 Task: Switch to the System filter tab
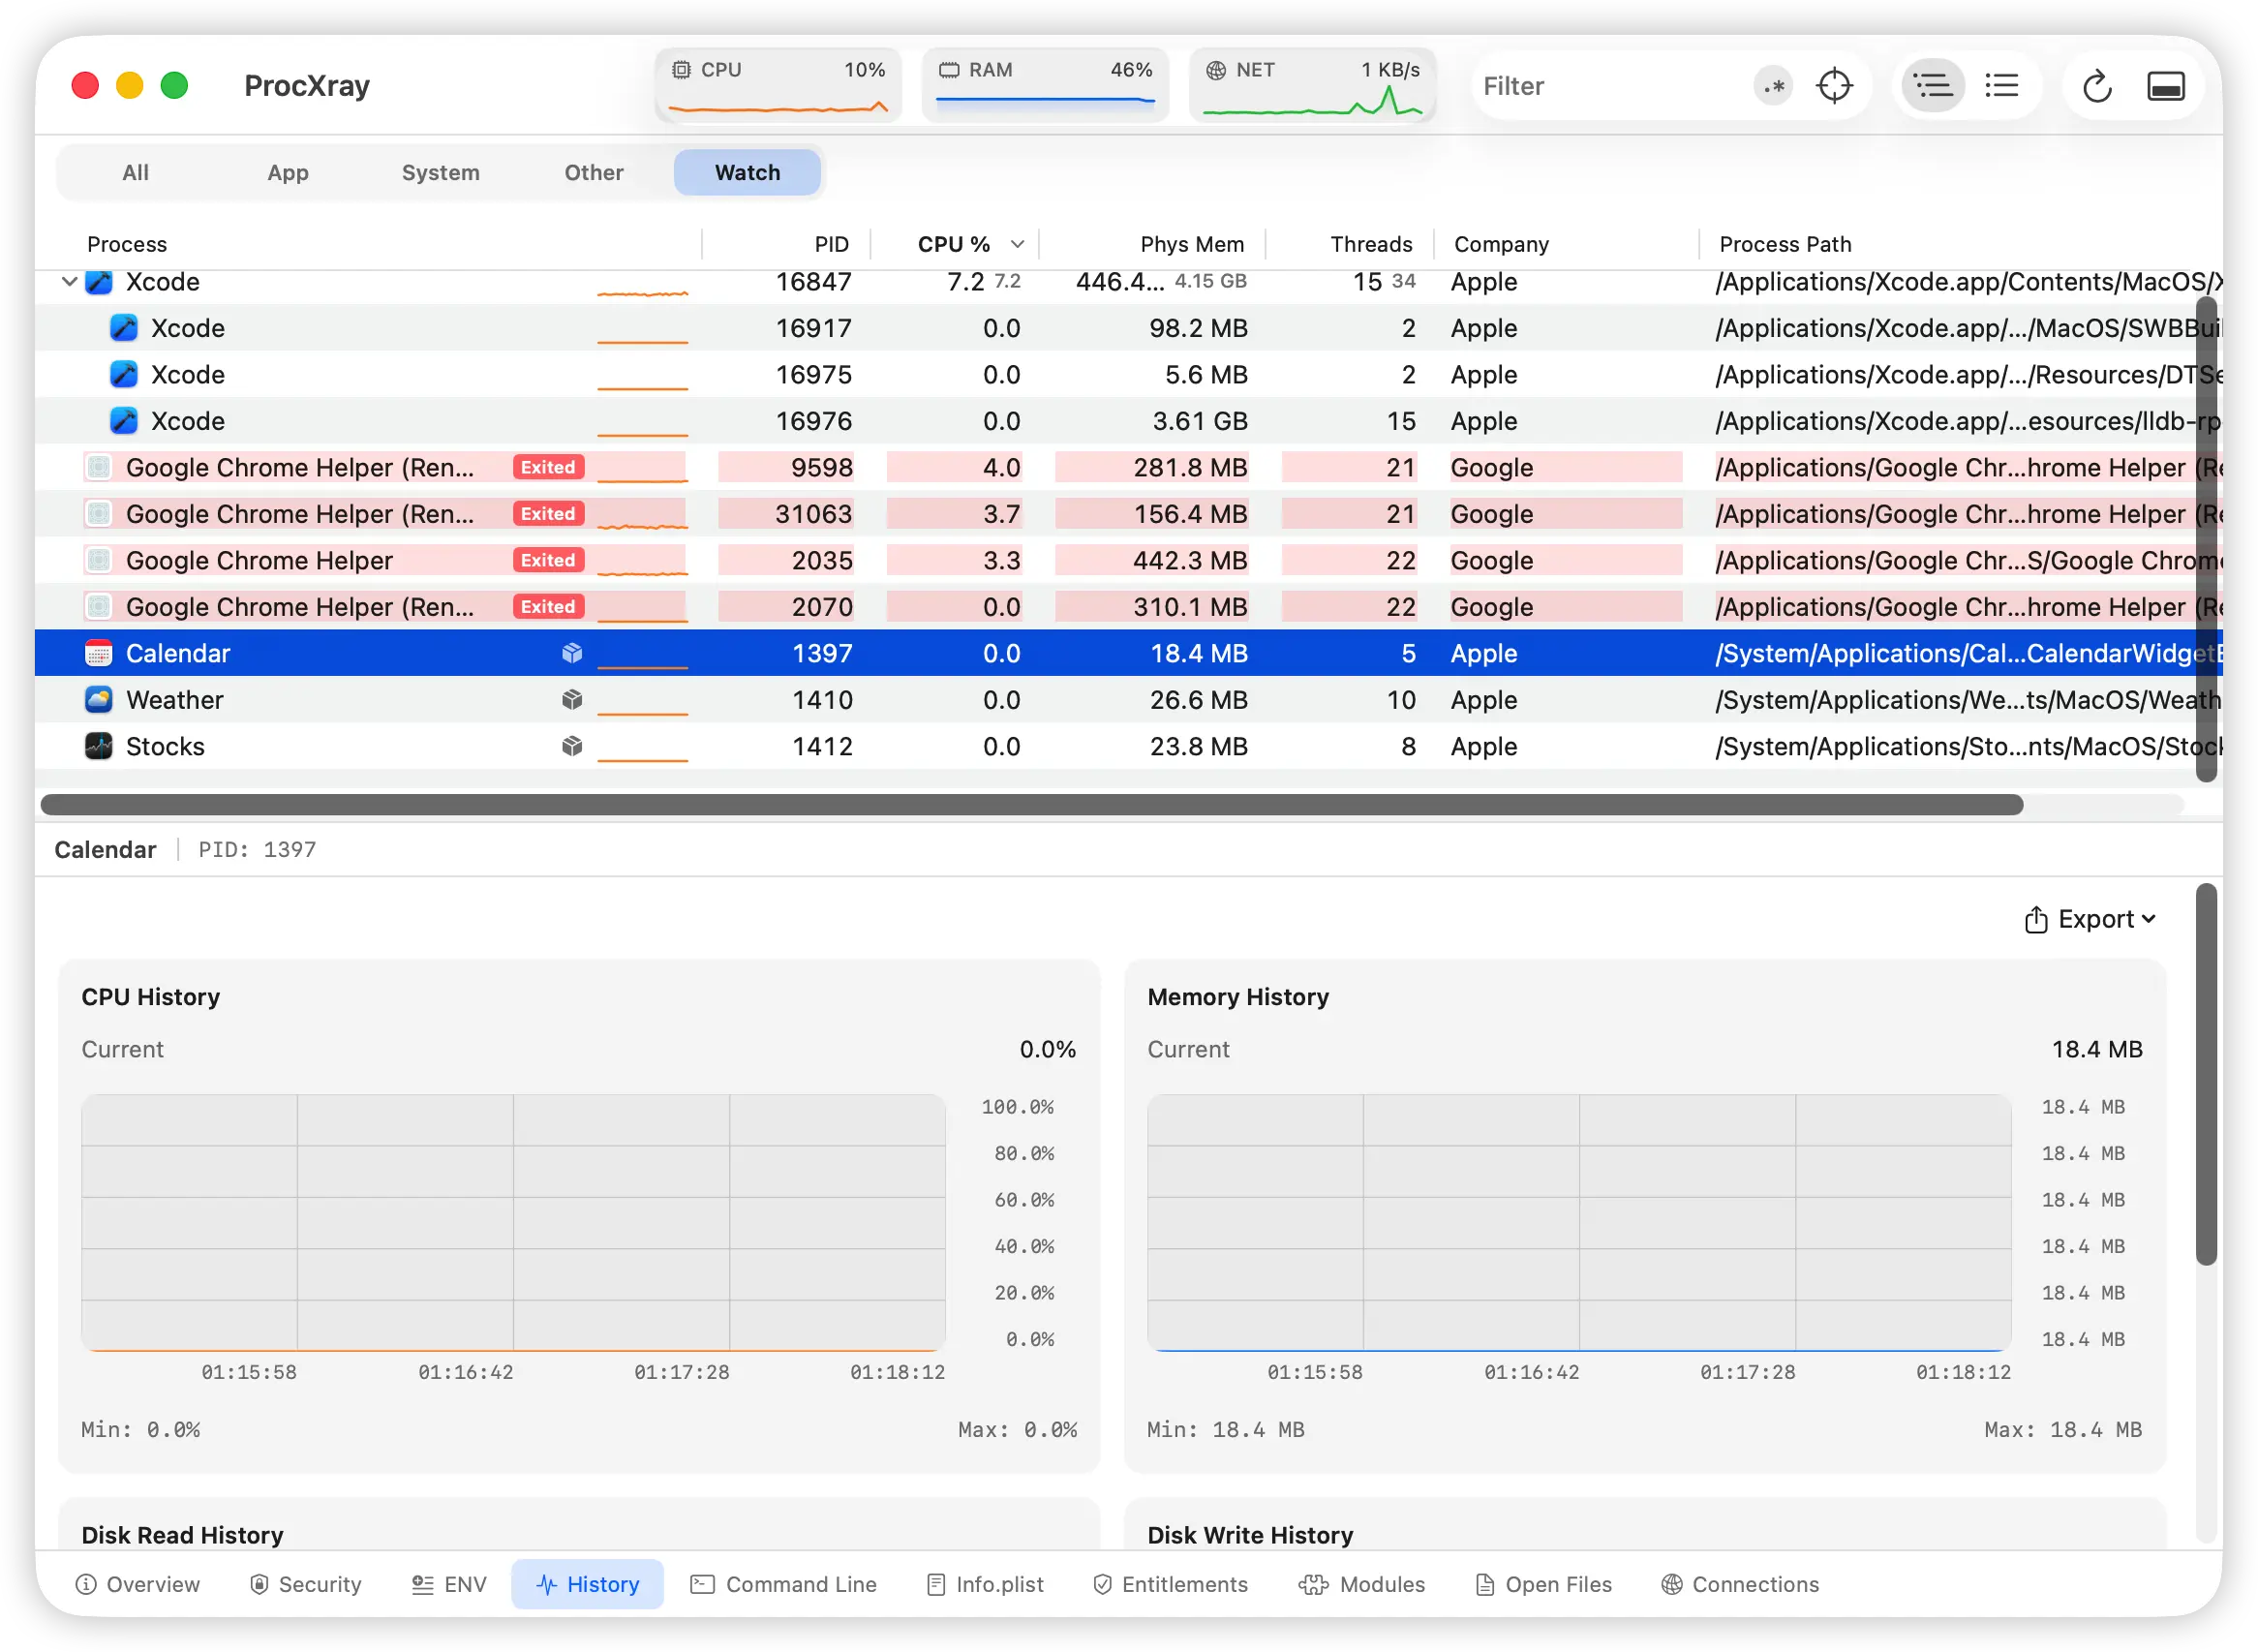click(440, 172)
